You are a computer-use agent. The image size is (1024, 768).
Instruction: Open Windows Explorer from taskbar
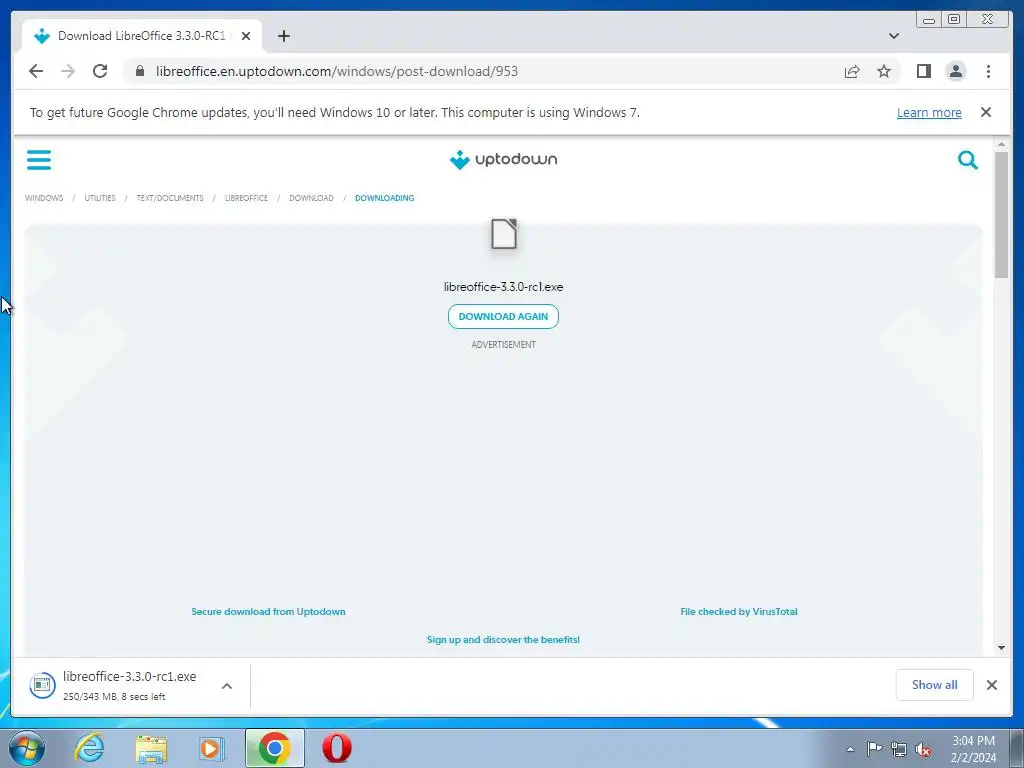[151, 749]
